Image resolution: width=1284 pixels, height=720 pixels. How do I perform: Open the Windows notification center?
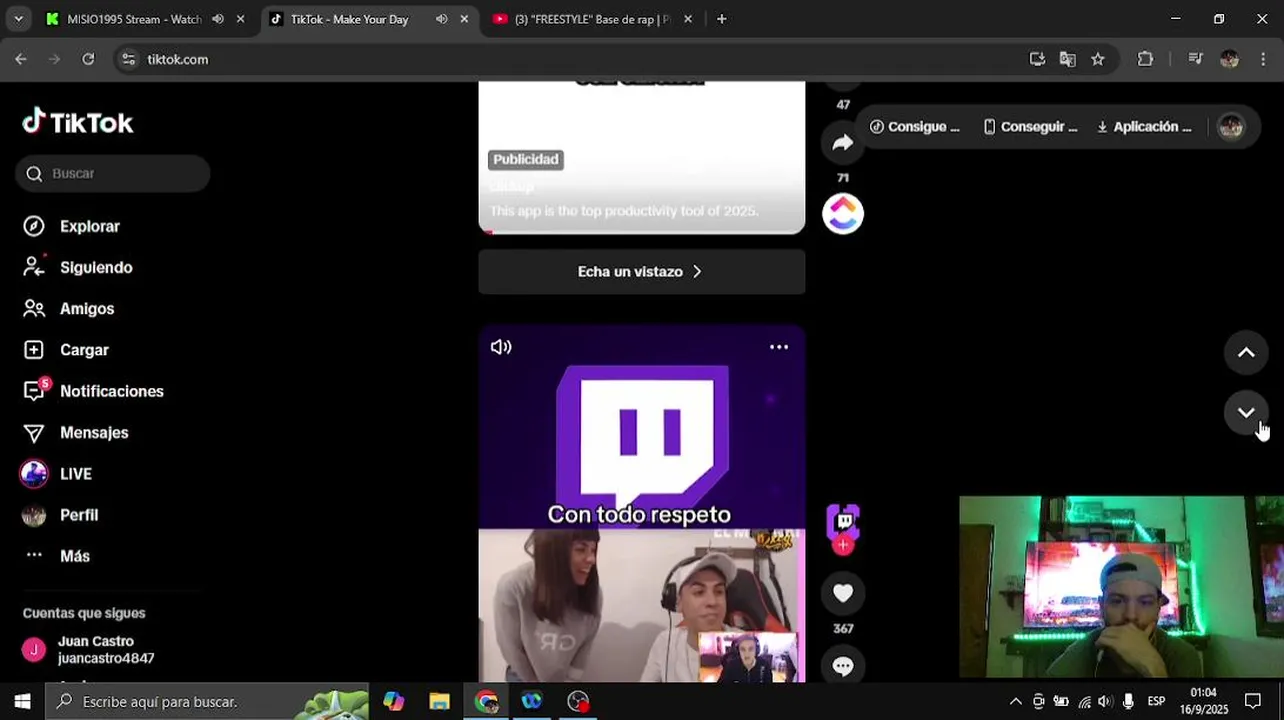click(1253, 702)
